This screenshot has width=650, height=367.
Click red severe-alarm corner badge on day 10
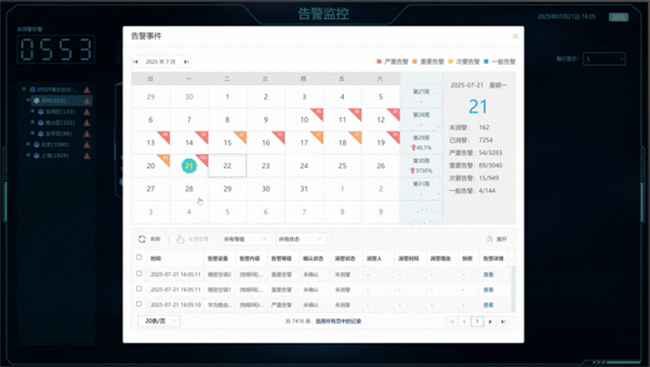tap(318, 113)
